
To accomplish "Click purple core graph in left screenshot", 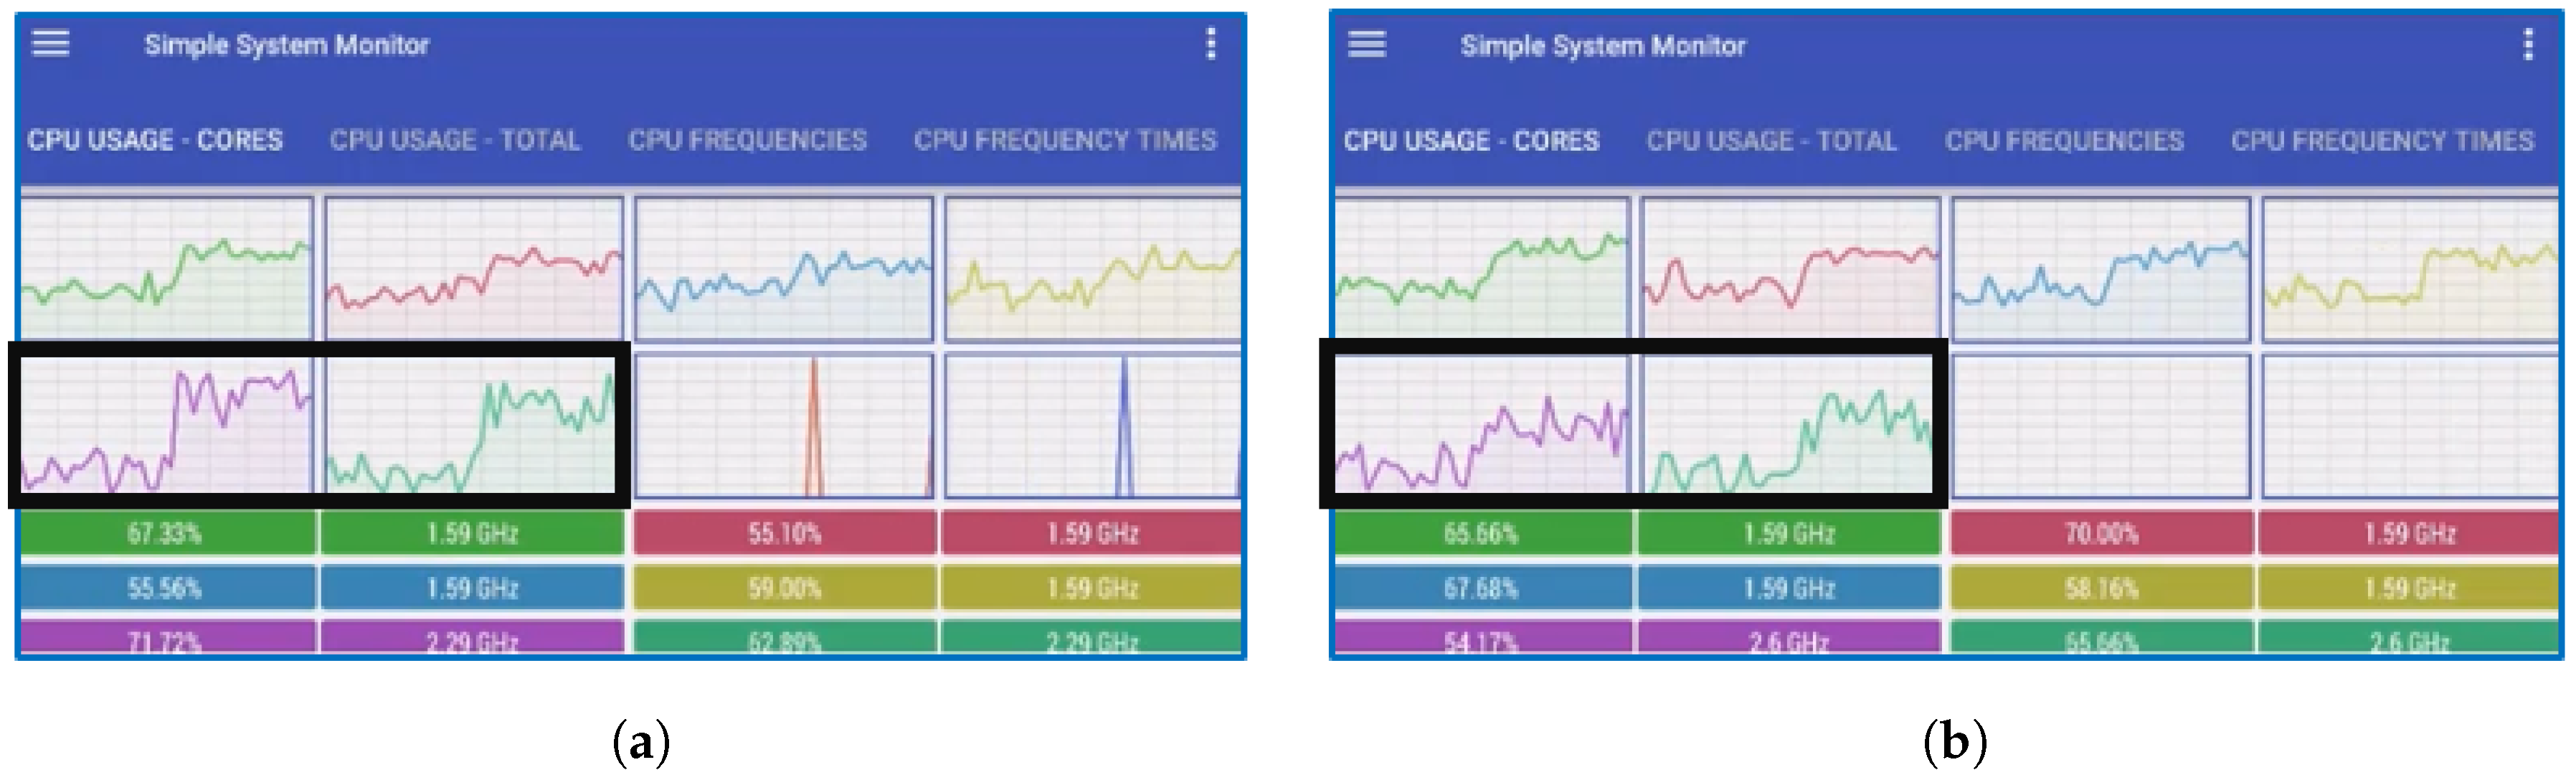I will tap(167, 425).
